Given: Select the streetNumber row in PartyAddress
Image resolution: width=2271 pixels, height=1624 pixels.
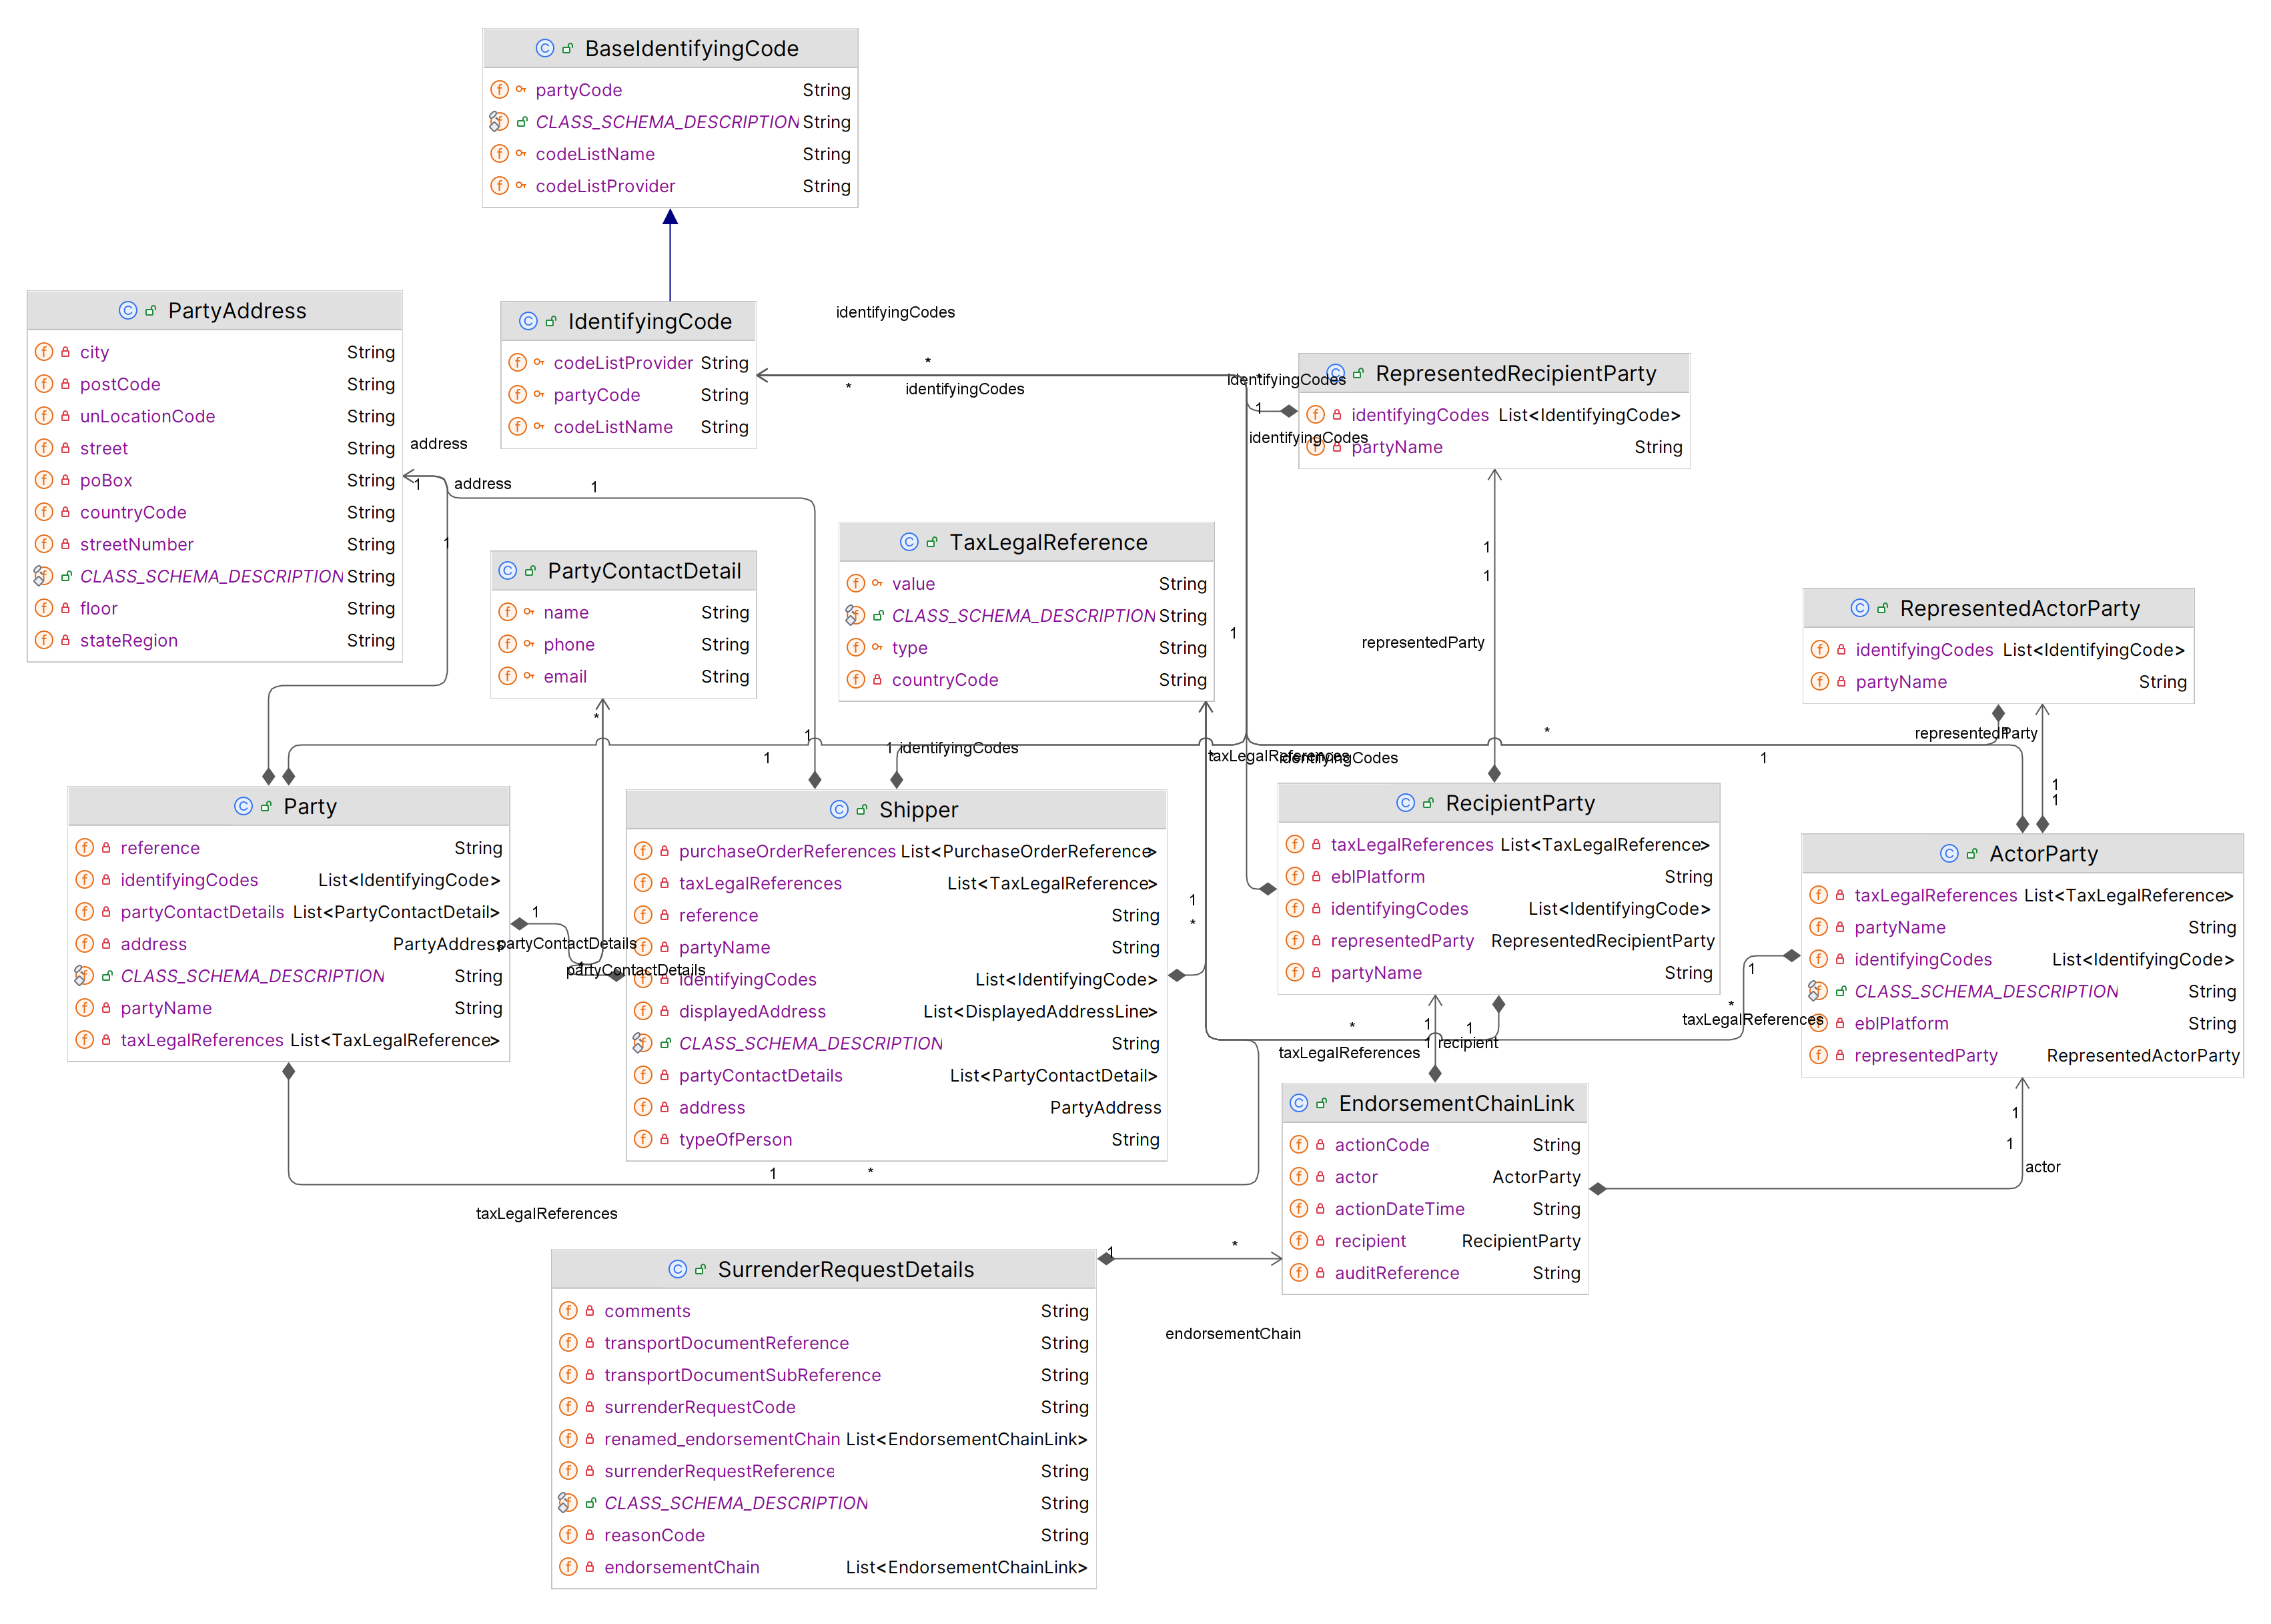Looking at the screenshot, I should (x=215, y=544).
